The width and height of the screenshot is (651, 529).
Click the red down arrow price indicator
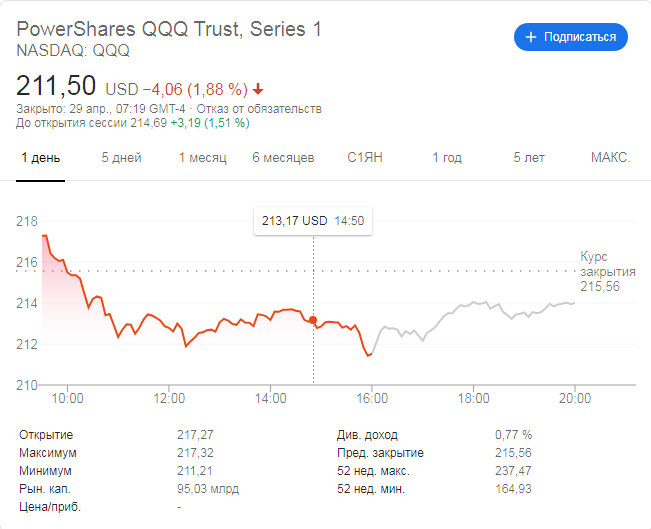[x=259, y=88]
